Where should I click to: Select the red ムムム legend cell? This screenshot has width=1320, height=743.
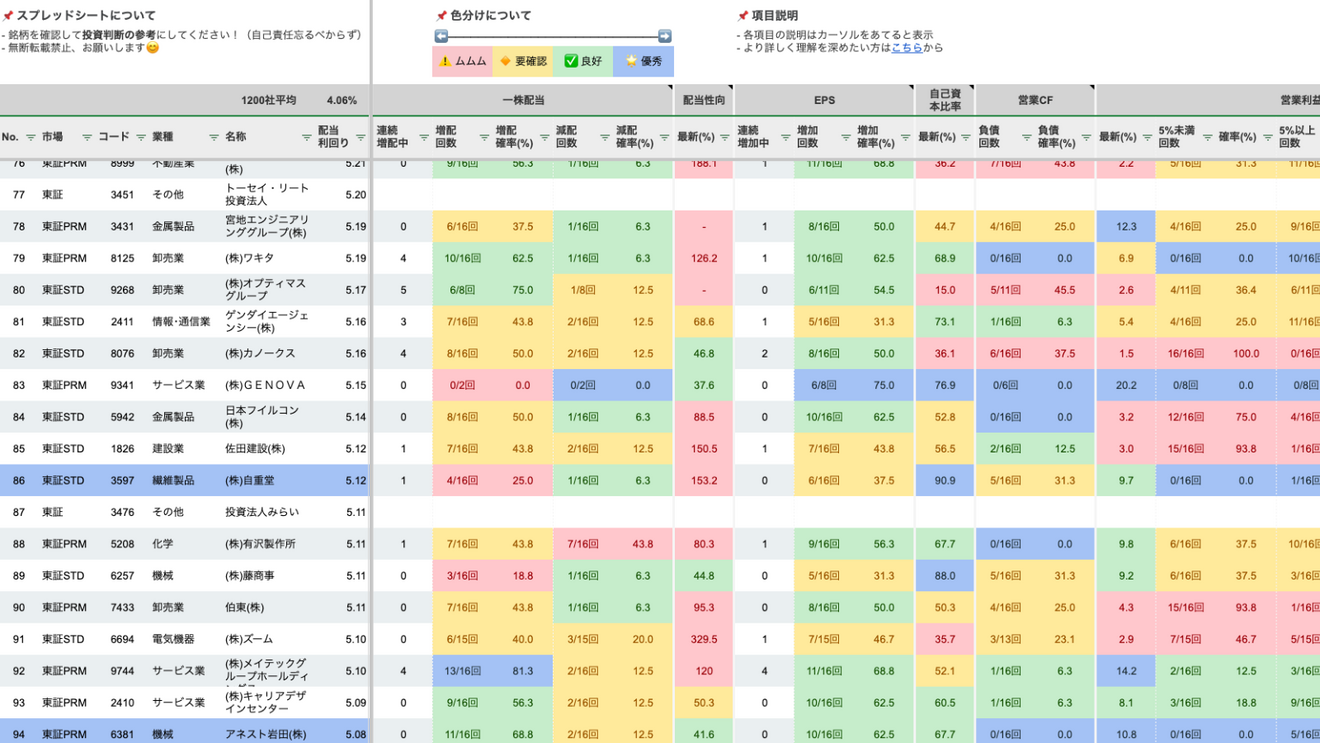point(462,61)
